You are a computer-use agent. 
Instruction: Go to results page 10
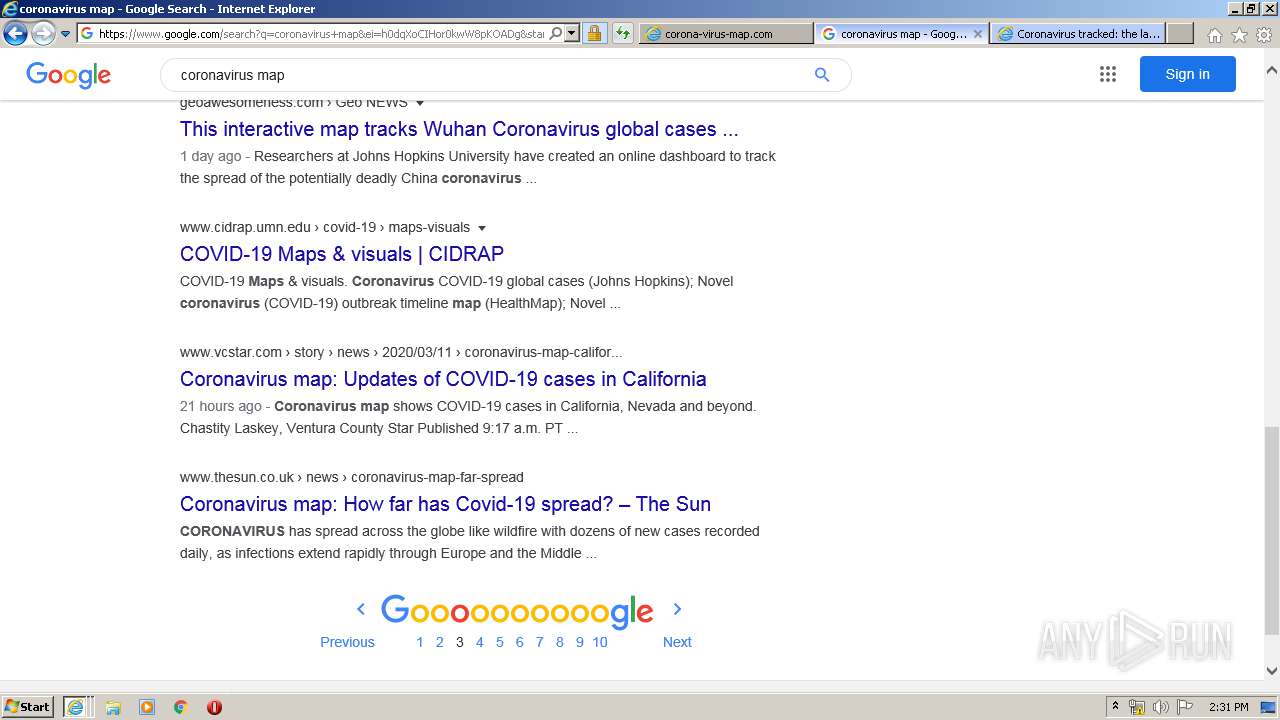click(600, 642)
